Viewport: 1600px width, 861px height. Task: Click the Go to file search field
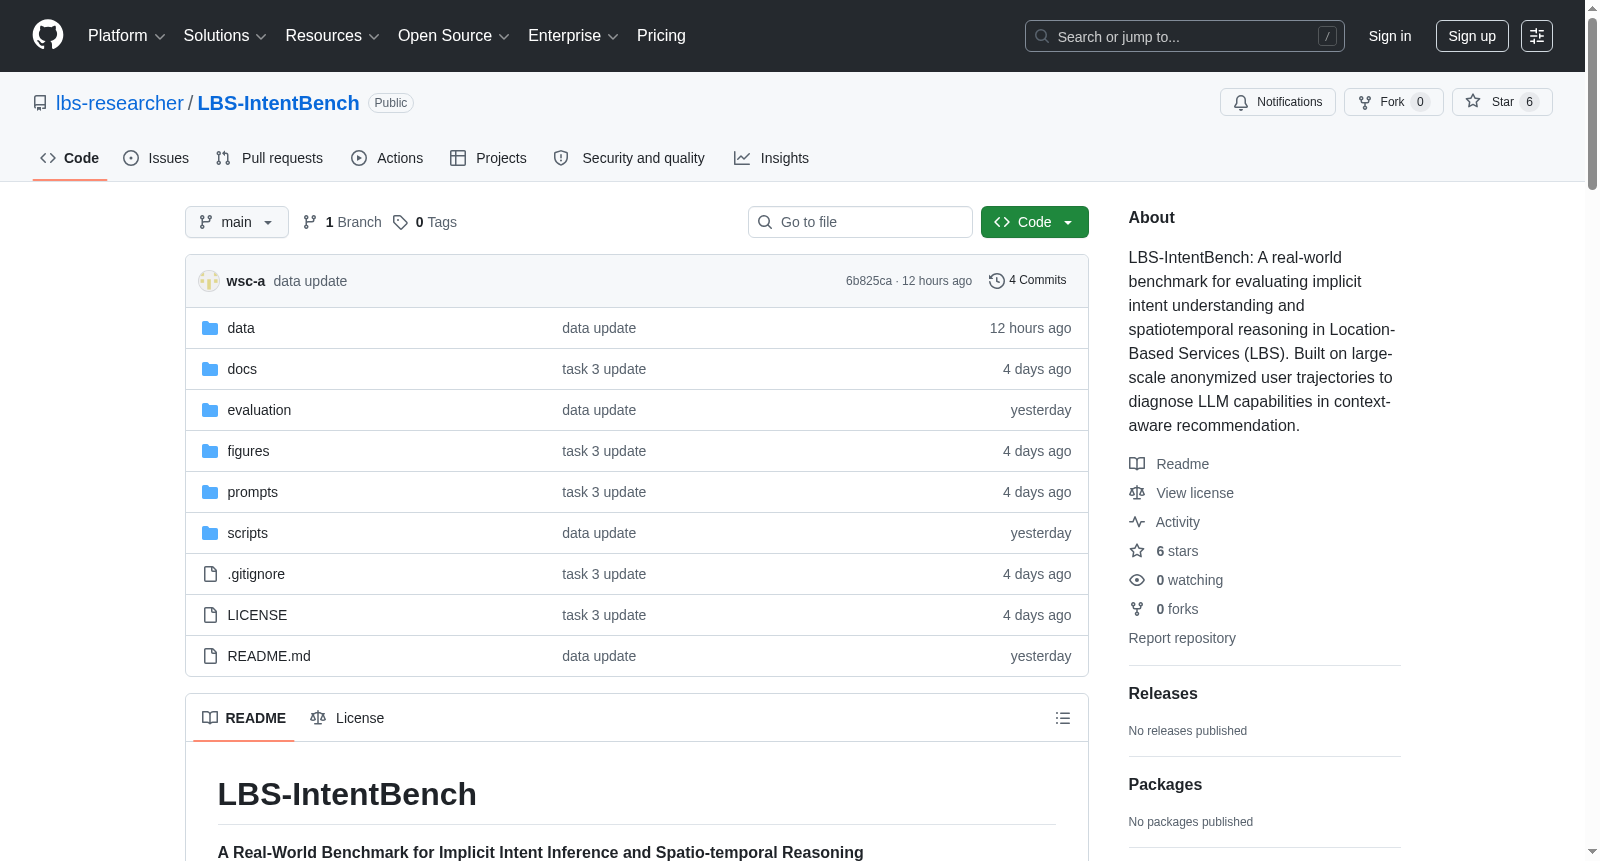pos(860,222)
